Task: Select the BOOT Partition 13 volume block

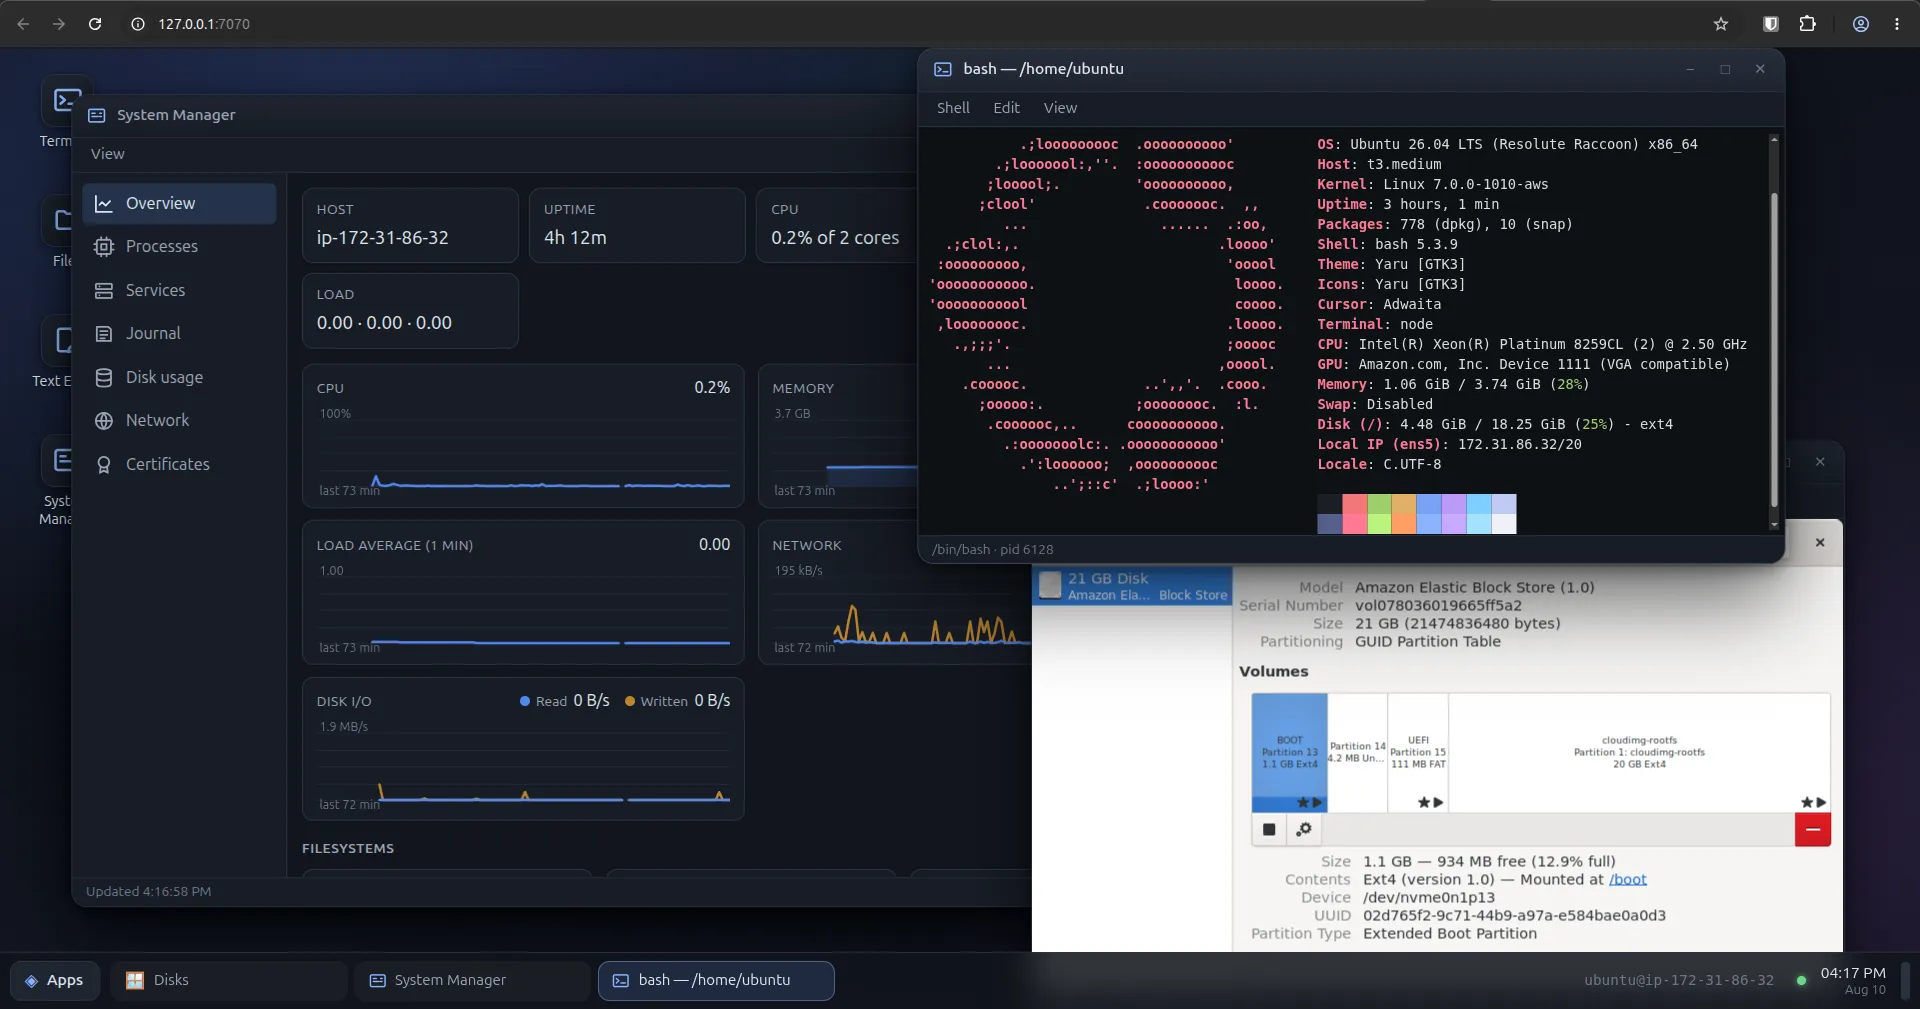Action: coord(1290,752)
